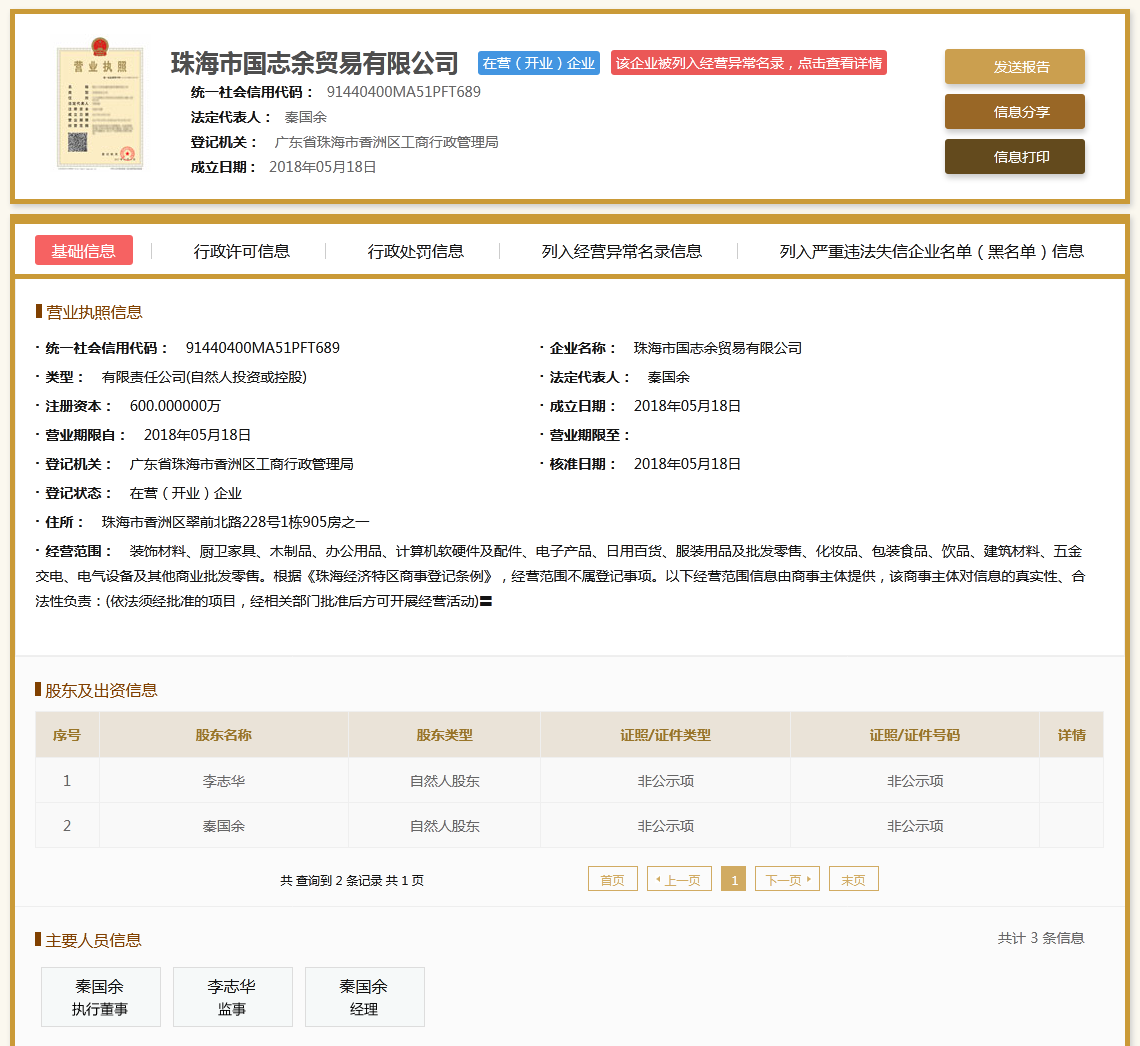Viewport: 1140px width, 1046px height.
Task: Switch to the 行政许可信息 tab
Action: 242,251
